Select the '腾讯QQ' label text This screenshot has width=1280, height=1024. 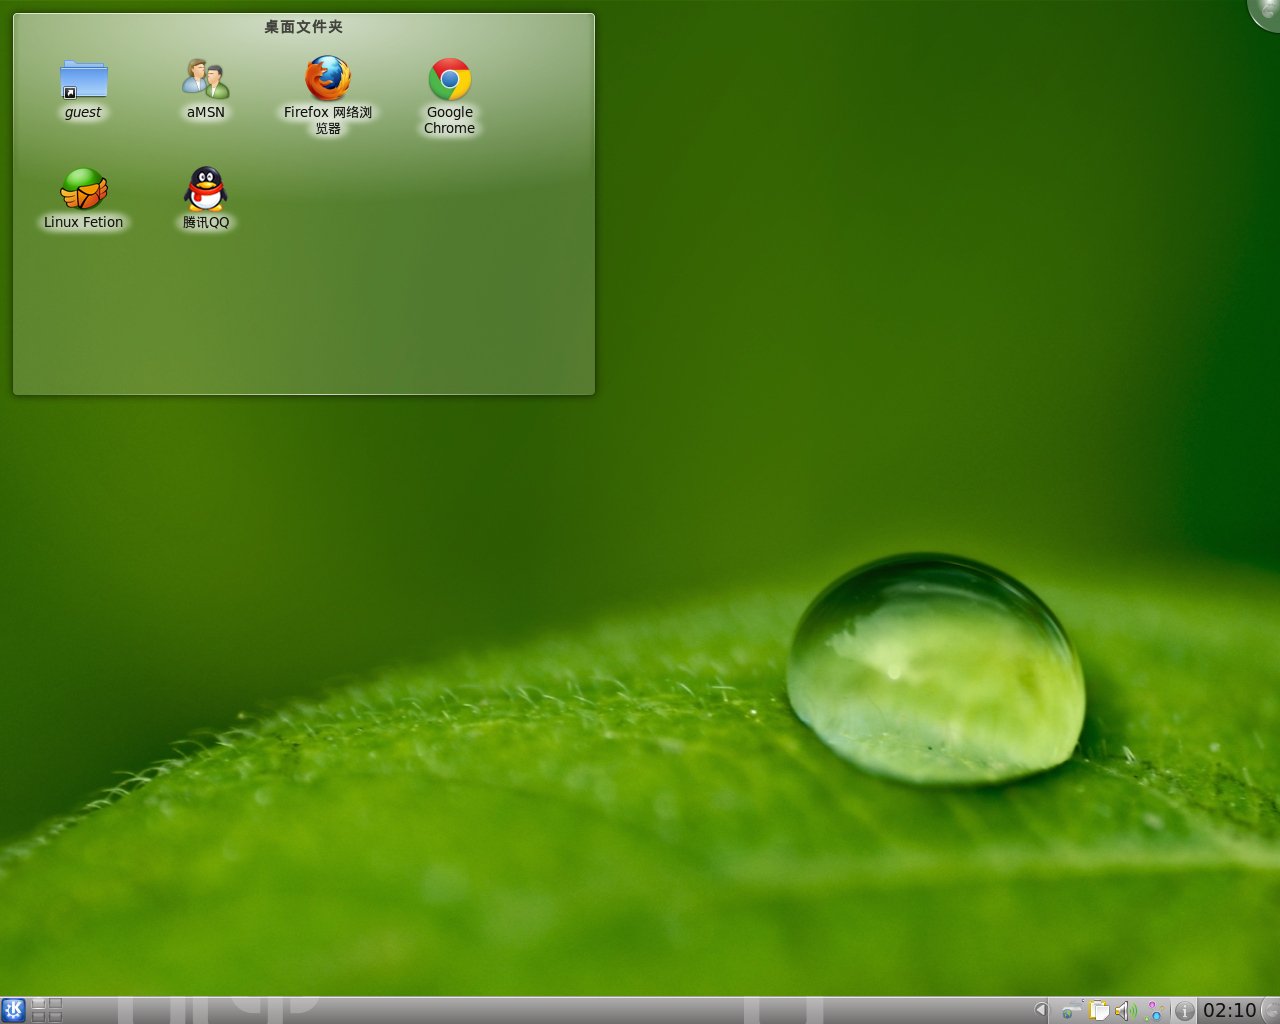tap(205, 222)
